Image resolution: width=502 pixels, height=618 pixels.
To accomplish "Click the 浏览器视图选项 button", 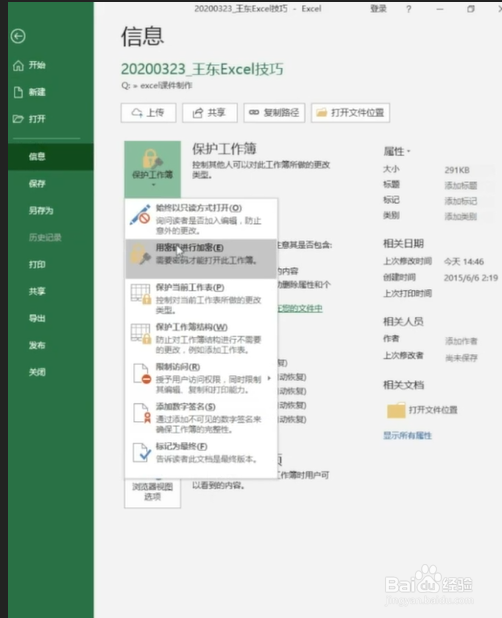I will tap(152, 492).
